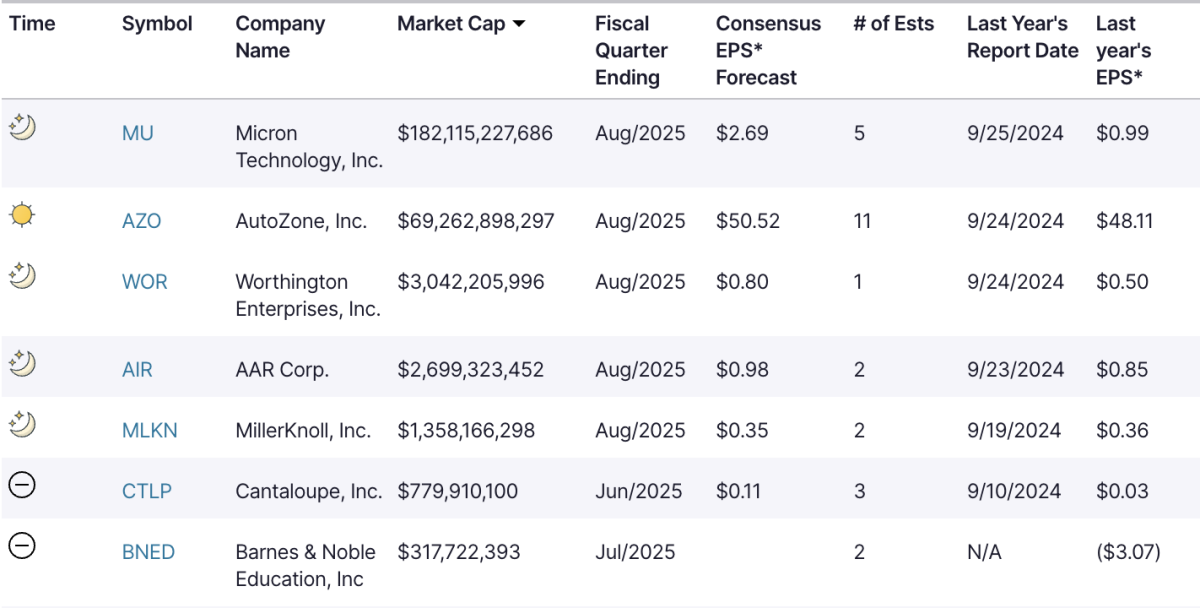
Task: Click the Company Name column header
Action: tap(280, 37)
